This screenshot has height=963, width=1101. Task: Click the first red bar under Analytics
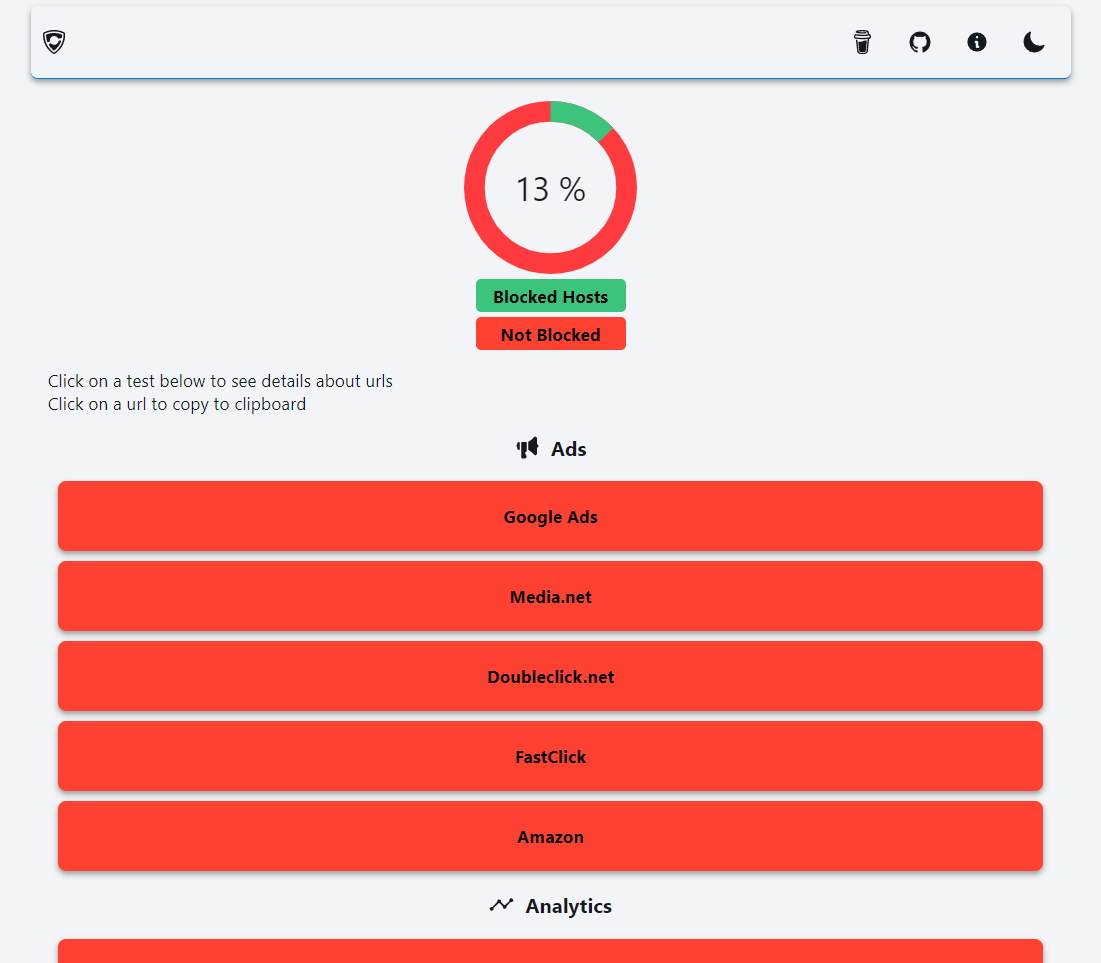pos(550,952)
